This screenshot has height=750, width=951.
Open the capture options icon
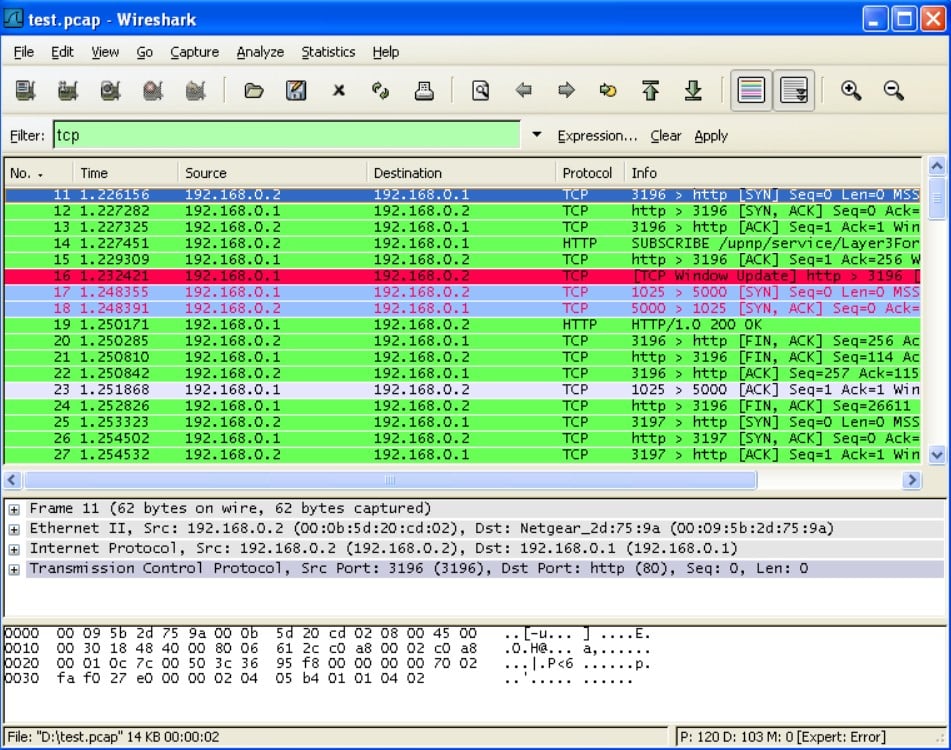(68, 91)
